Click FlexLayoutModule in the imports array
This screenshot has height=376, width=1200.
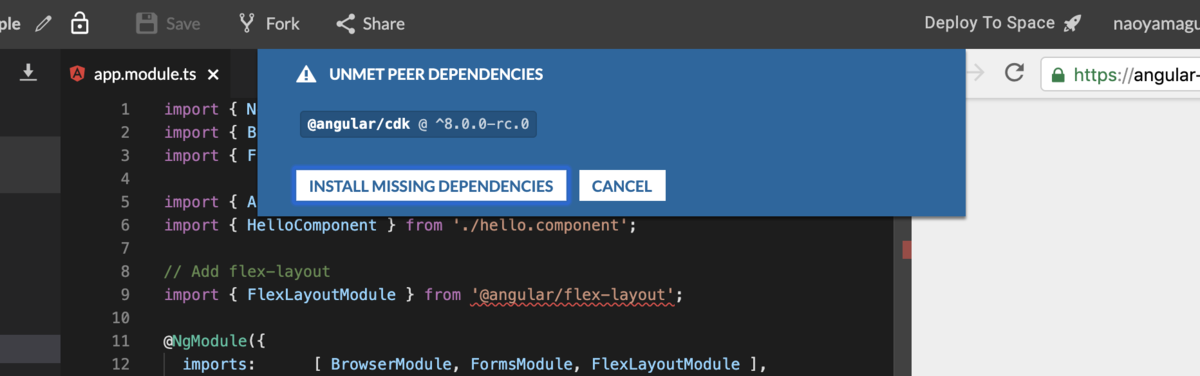[665, 364]
